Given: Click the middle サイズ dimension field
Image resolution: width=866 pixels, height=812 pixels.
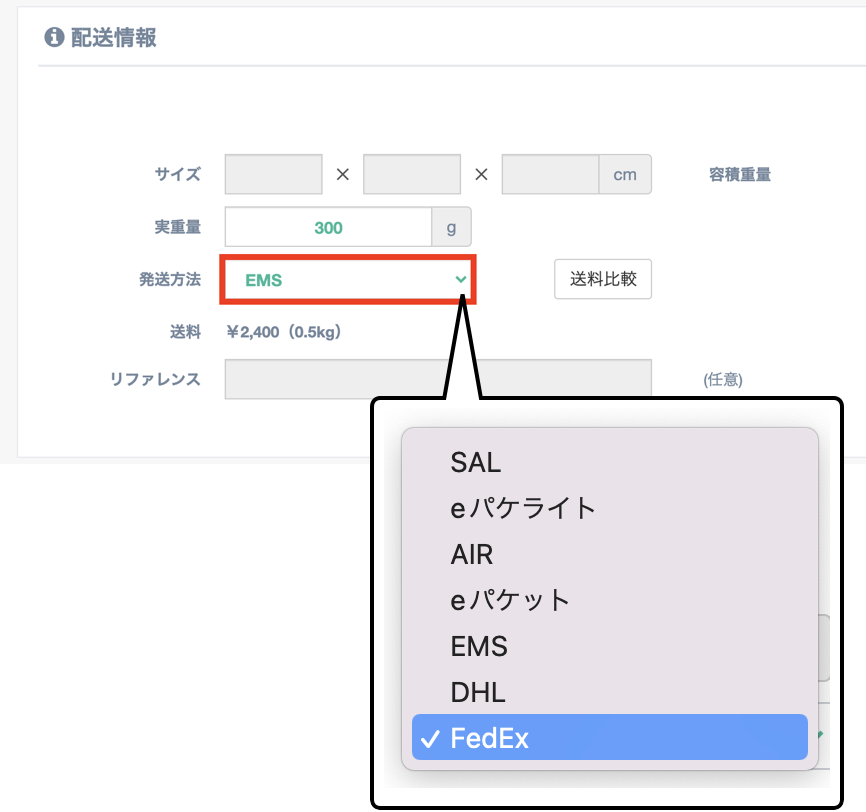Looking at the screenshot, I should 412,174.
